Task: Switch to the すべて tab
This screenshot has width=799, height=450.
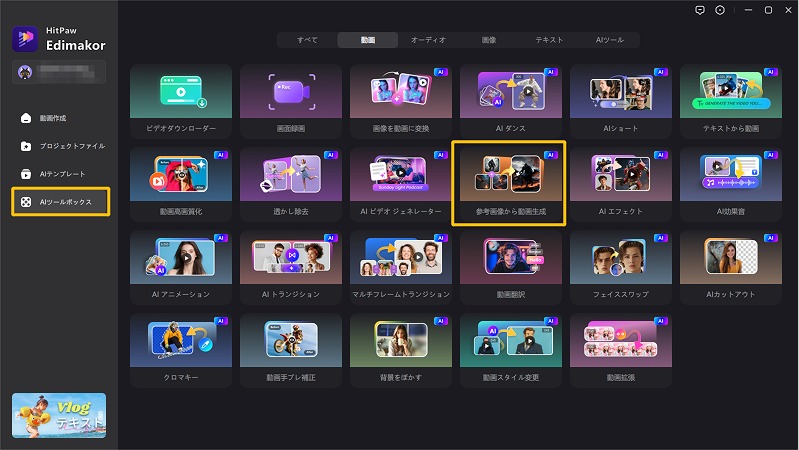Action: (307, 40)
